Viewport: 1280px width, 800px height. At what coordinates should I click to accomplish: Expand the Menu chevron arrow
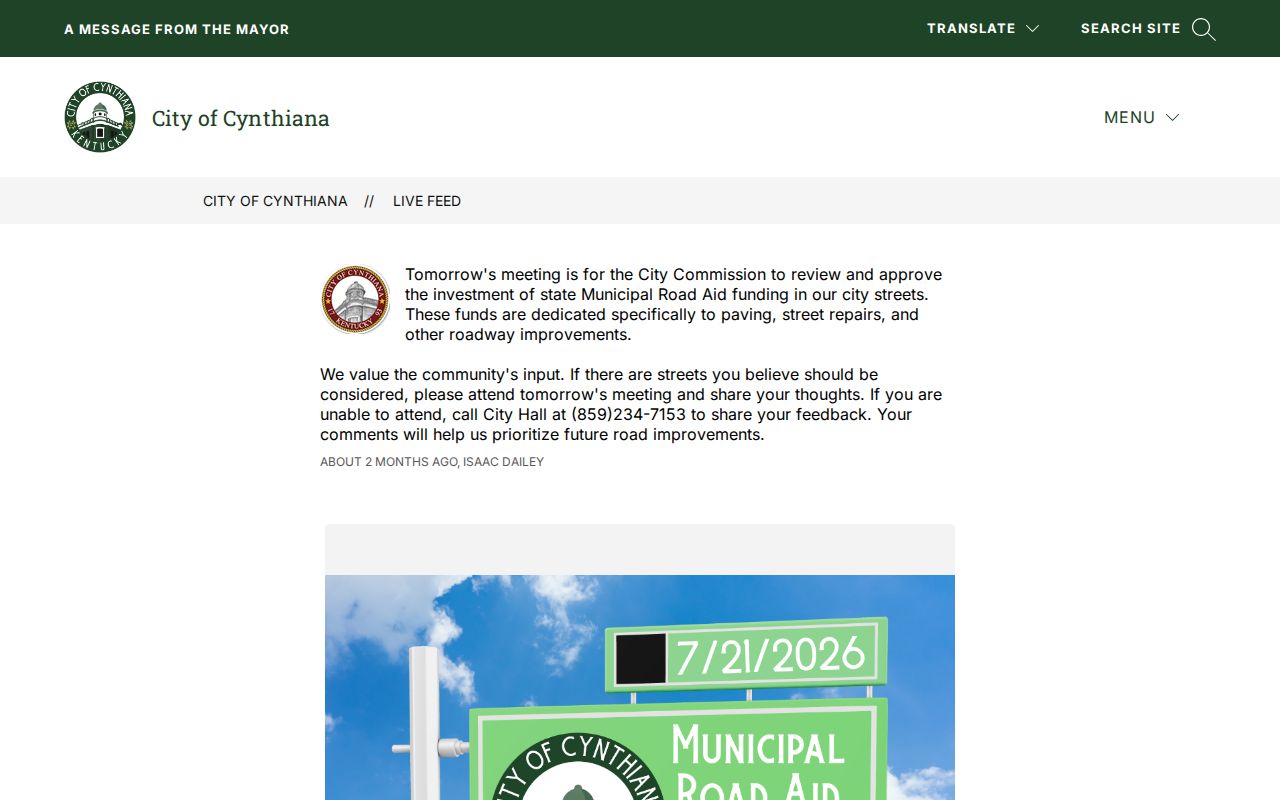[x=1173, y=118]
